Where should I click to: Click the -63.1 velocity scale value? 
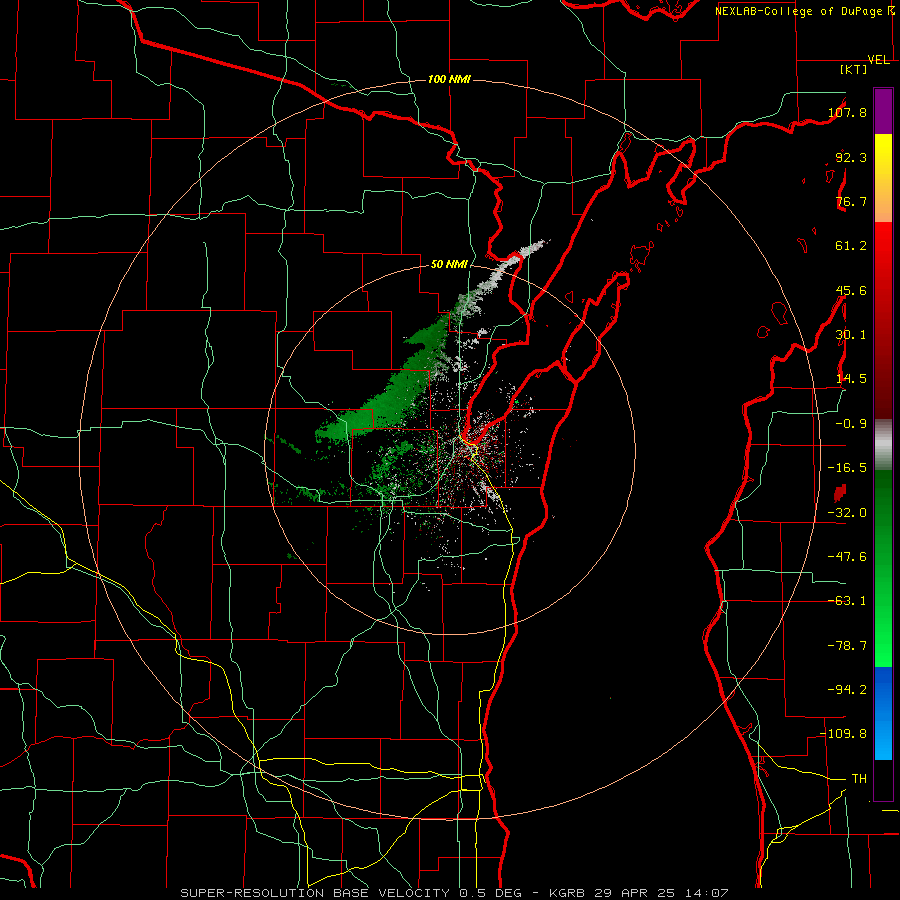click(847, 601)
